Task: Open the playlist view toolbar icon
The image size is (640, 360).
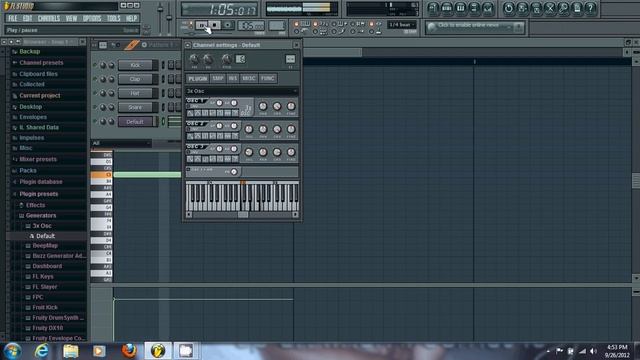Action: pyautogui.click(x=433, y=8)
